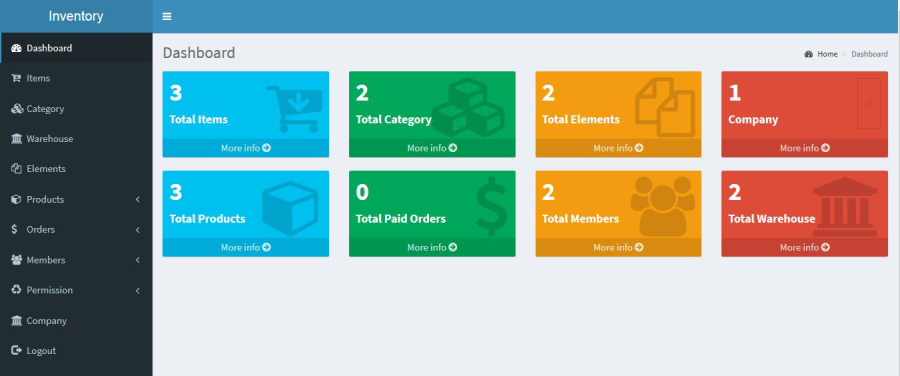View More info for Total Elements
The height and width of the screenshot is (376, 900).
[x=618, y=148]
